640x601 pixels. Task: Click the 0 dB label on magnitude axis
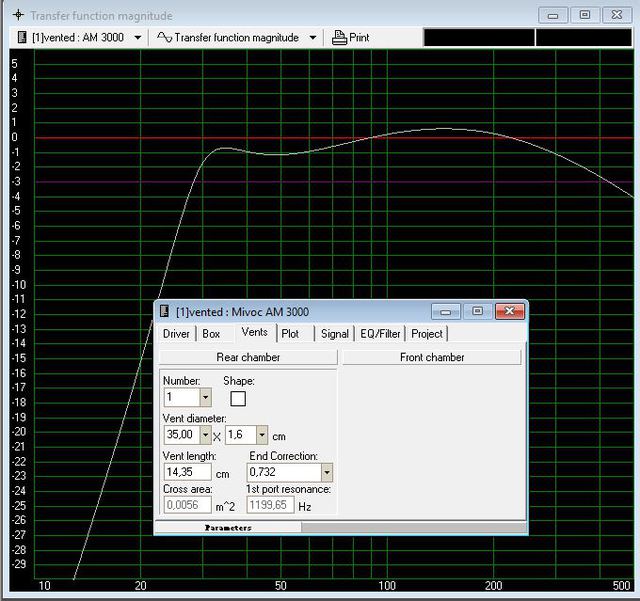click(x=15, y=137)
